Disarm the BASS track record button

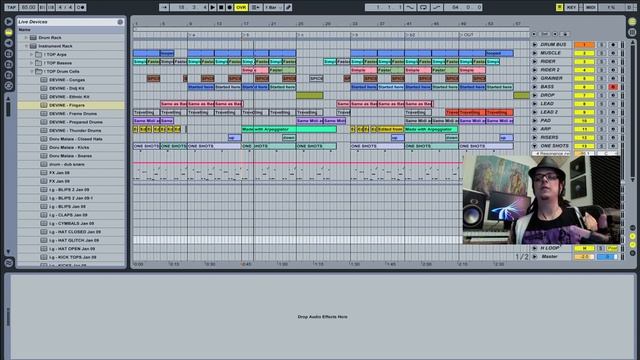point(613,87)
